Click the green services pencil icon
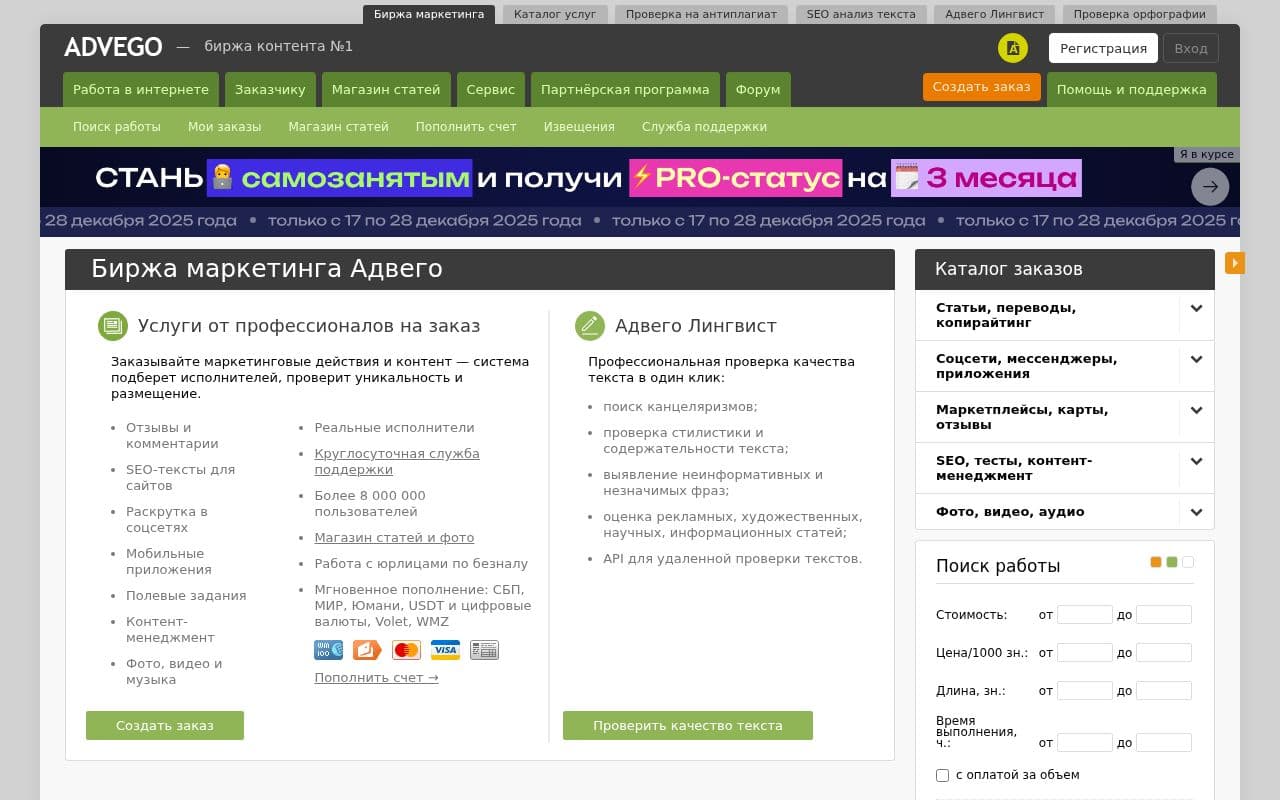The width and height of the screenshot is (1280, 800). point(589,325)
